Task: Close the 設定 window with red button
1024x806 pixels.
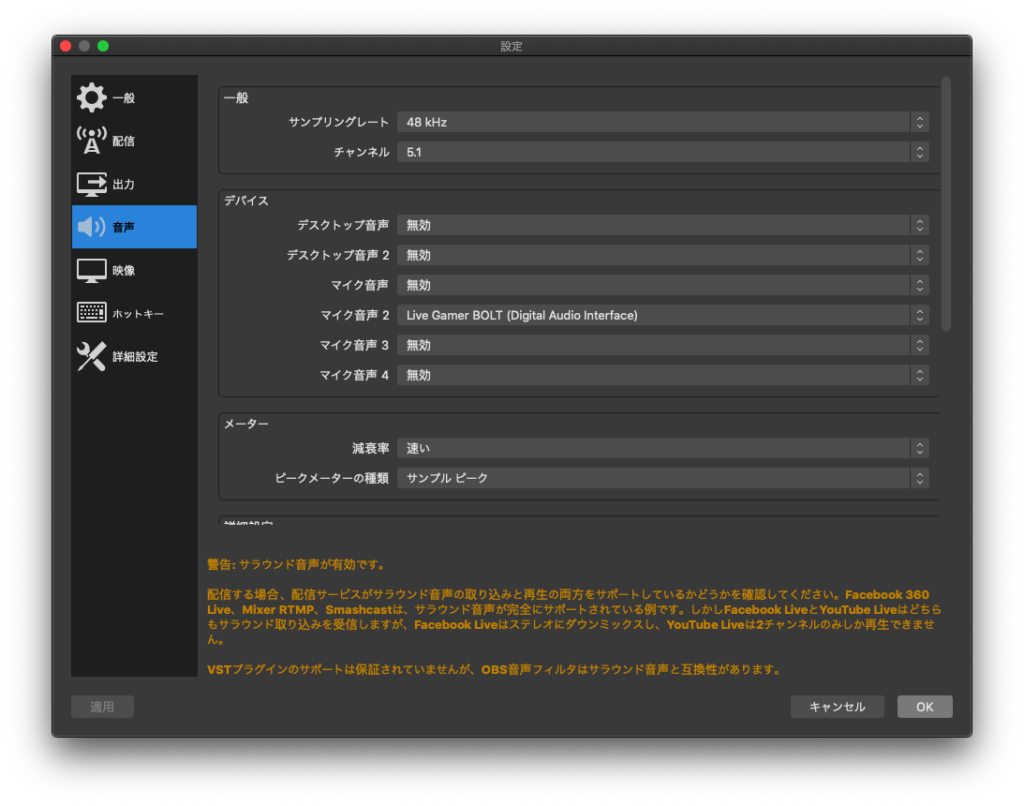Action: (65, 46)
